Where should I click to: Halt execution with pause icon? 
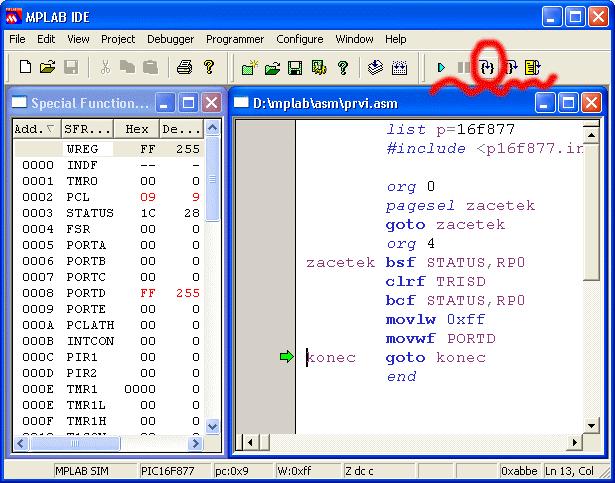point(464,67)
